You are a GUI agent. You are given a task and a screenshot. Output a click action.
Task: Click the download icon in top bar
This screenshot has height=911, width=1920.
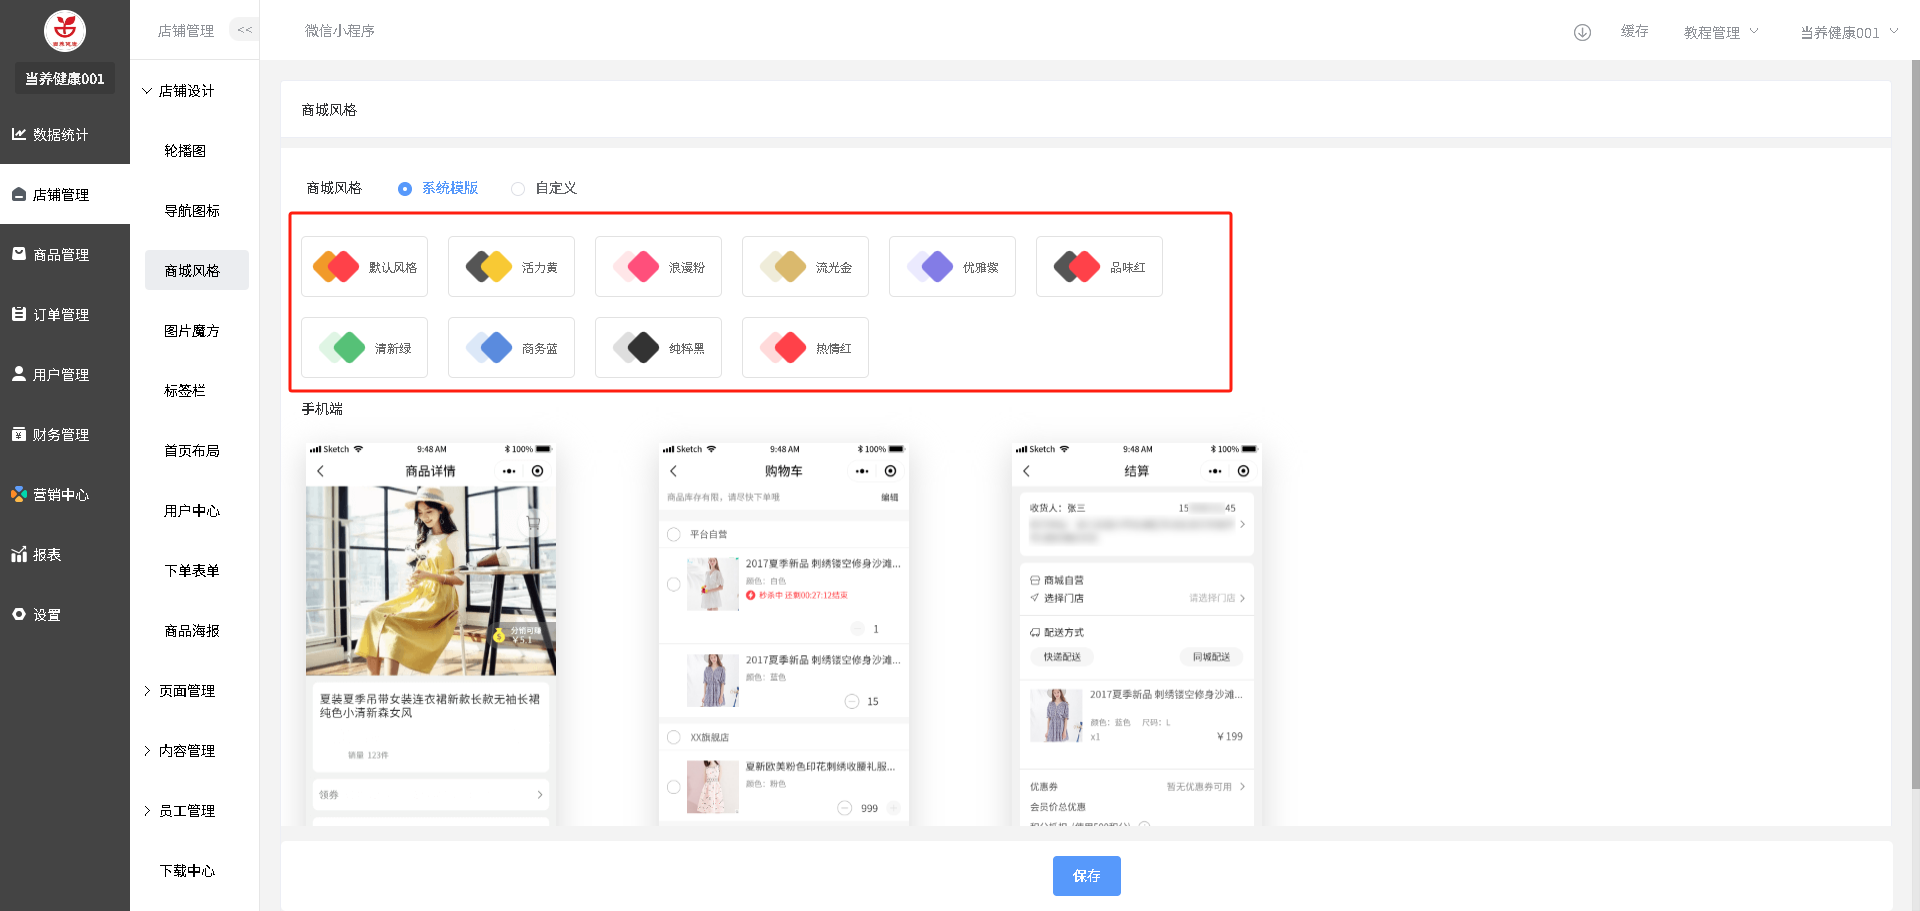tap(1582, 32)
